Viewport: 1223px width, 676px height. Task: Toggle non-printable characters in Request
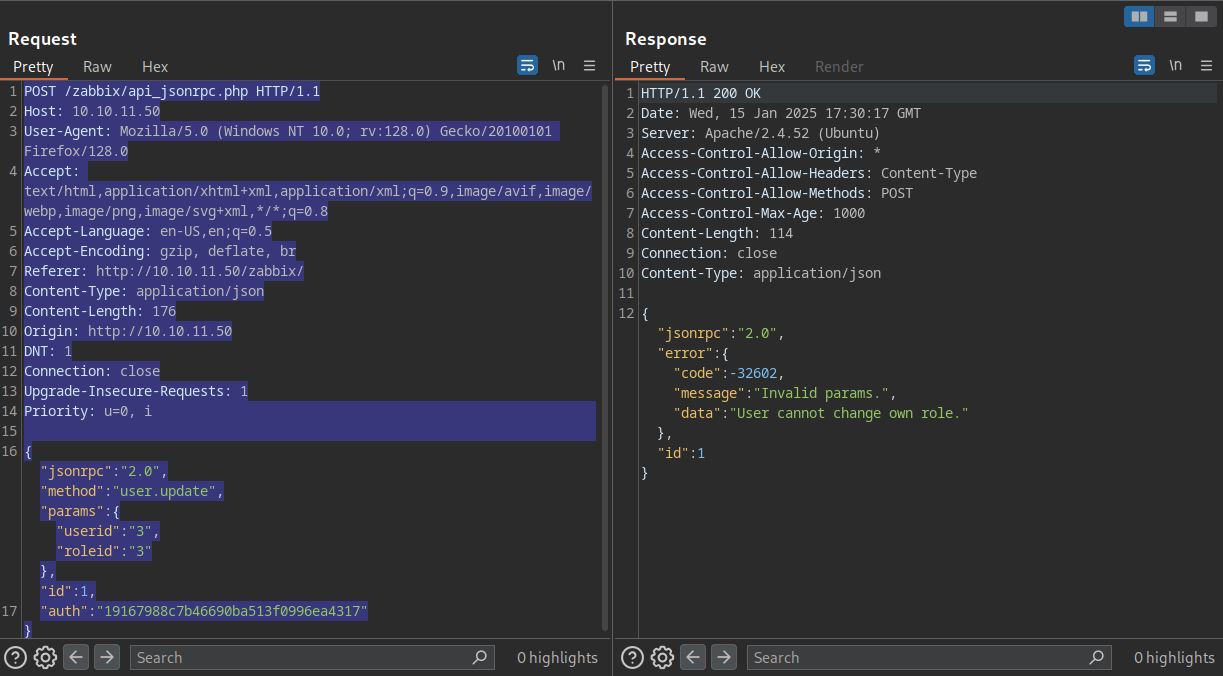pos(558,65)
